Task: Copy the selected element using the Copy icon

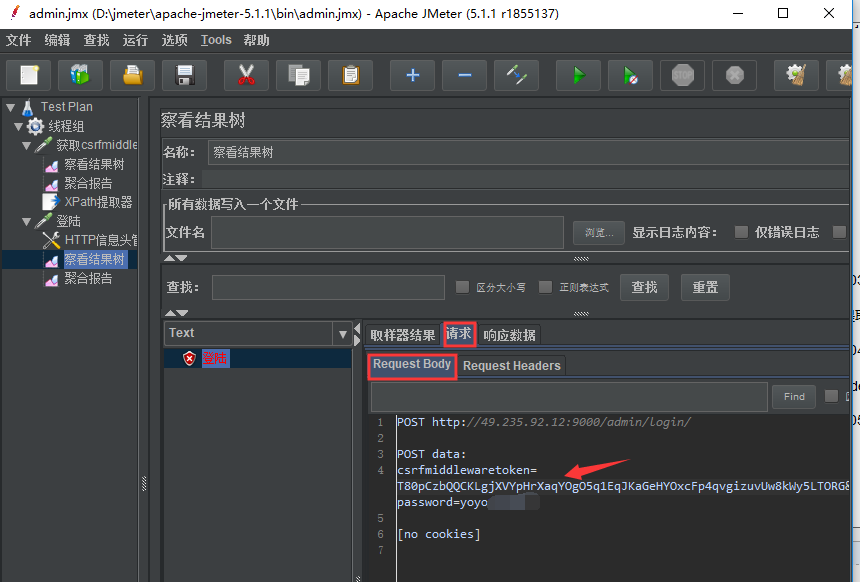Action: 298,74
